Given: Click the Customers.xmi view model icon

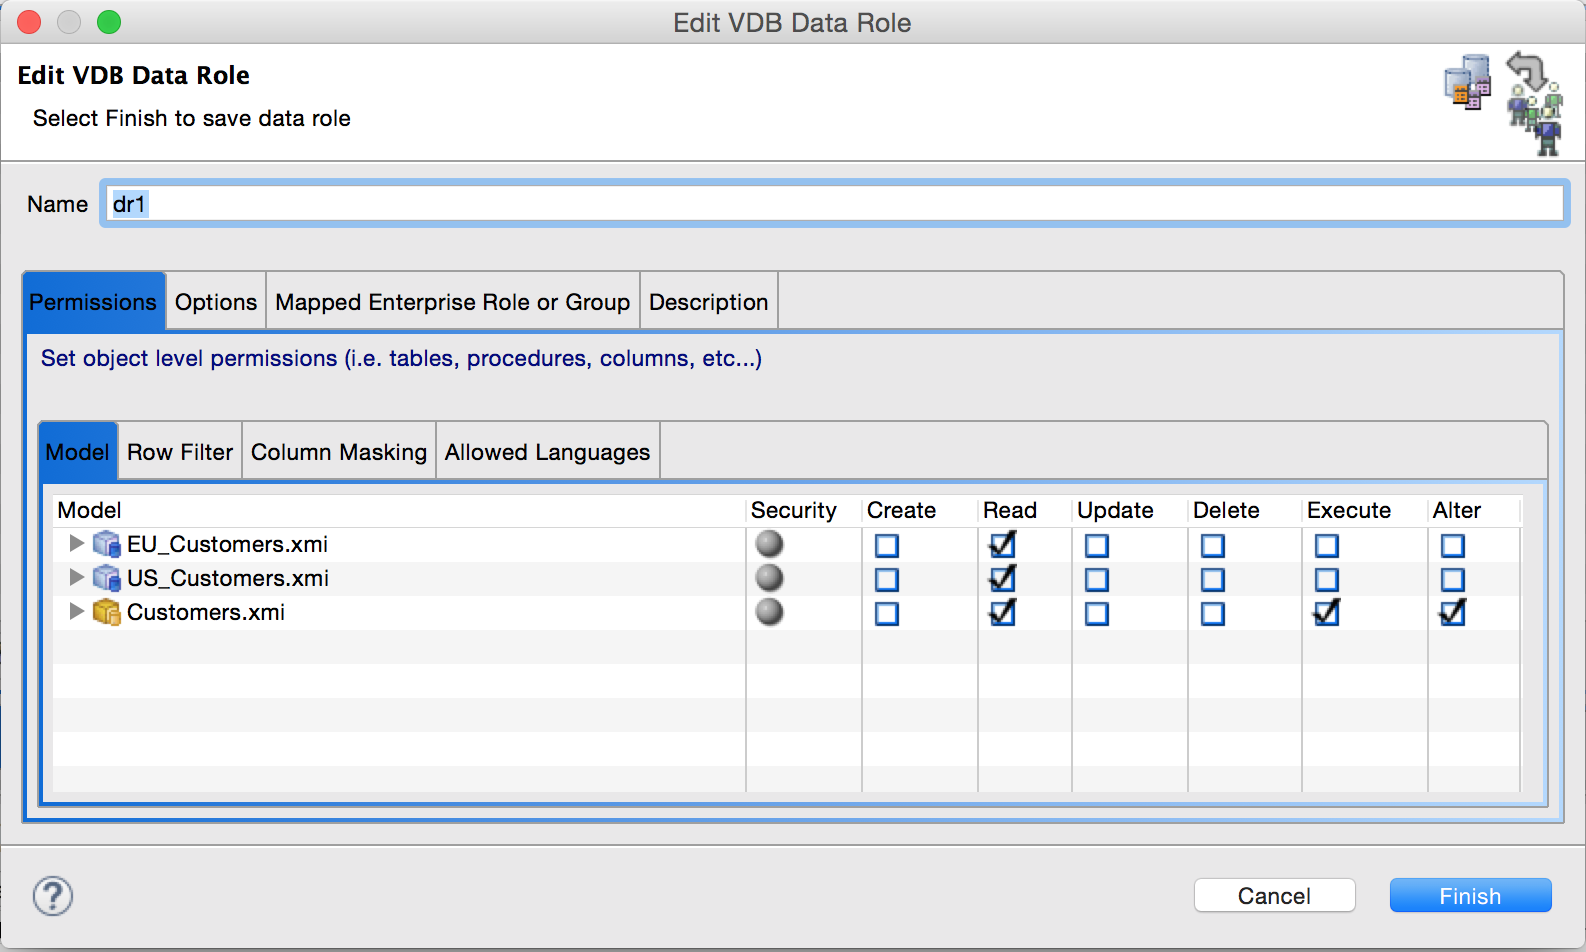Looking at the screenshot, I should click(x=106, y=612).
